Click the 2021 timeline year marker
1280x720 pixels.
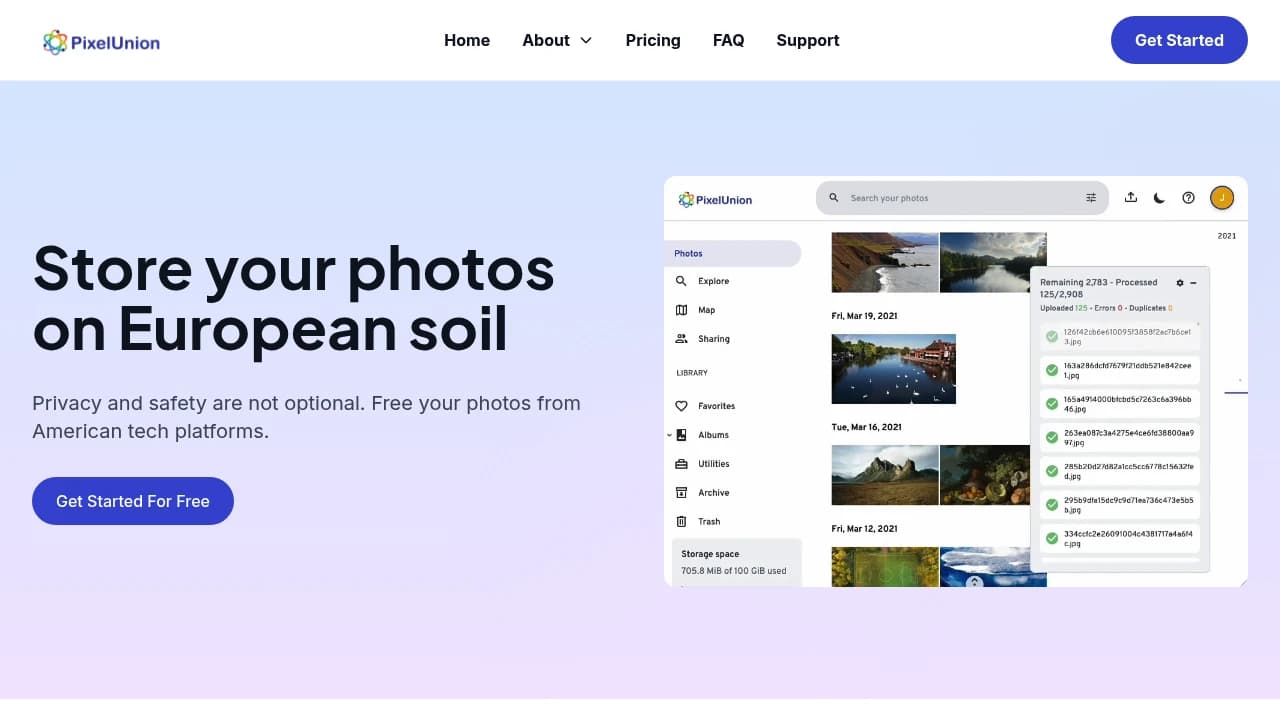[1227, 236]
